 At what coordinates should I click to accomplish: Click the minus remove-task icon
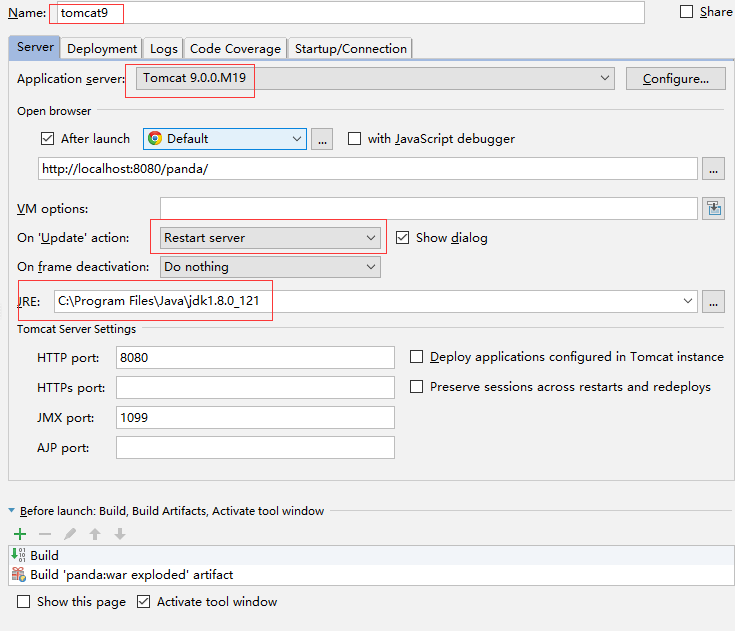click(45, 534)
